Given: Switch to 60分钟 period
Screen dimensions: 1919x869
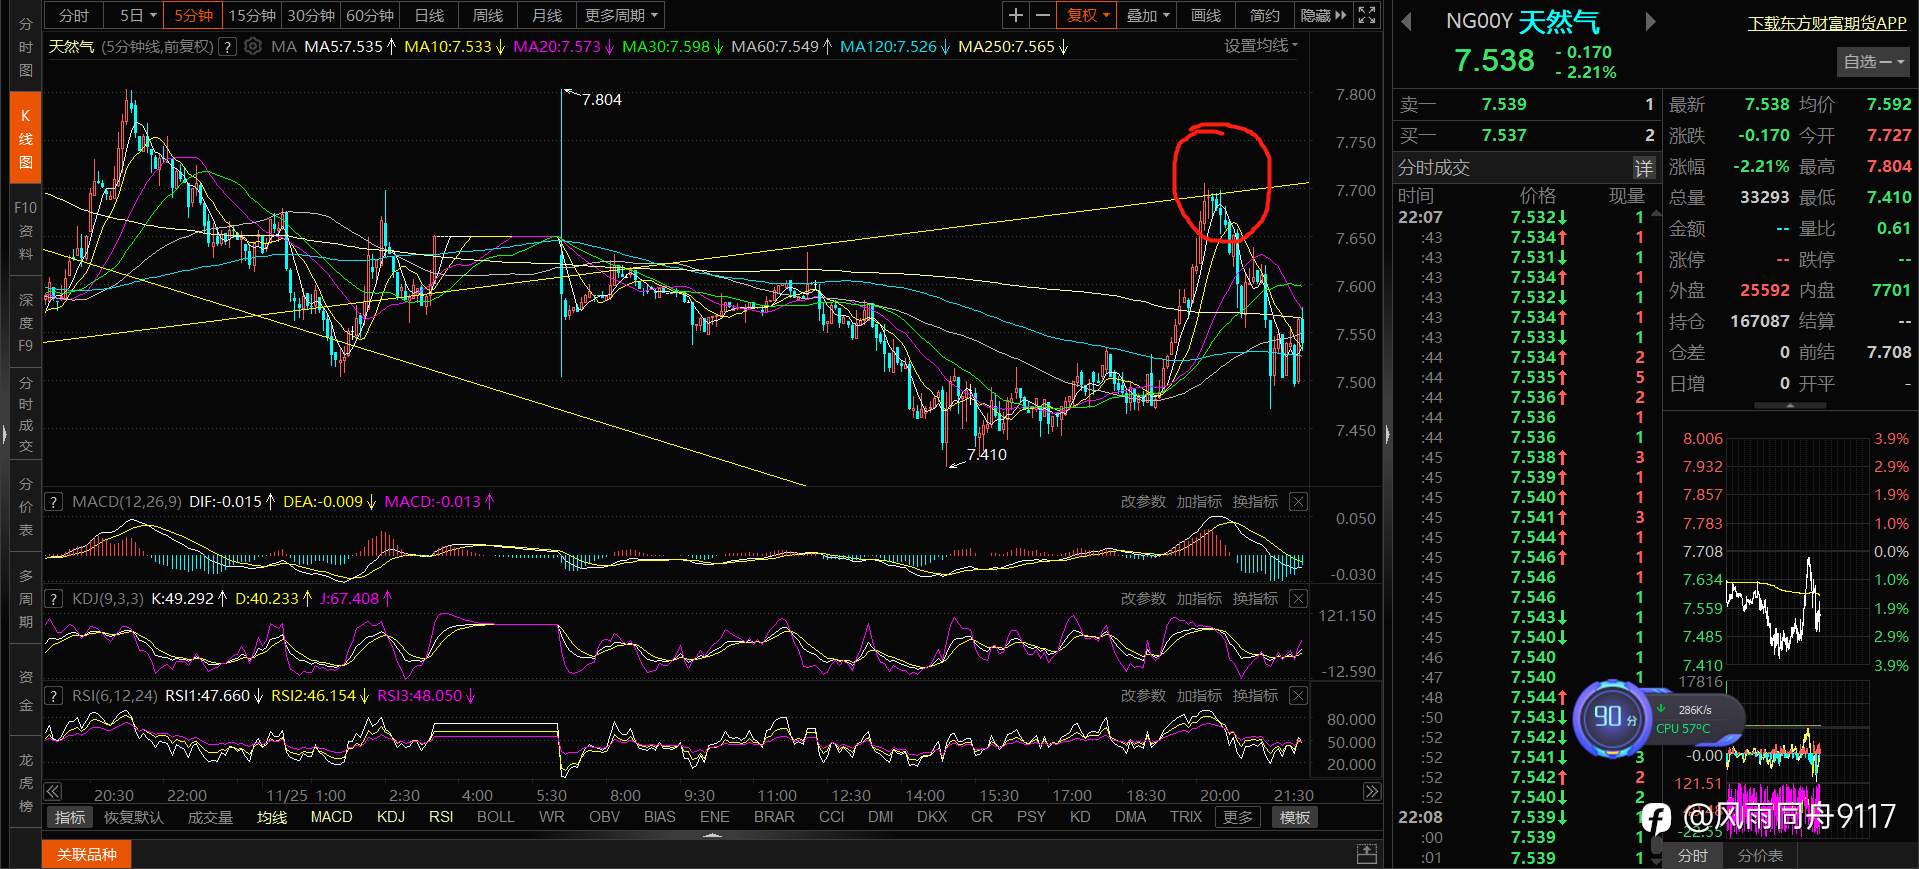Looking at the screenshot, I should 370,15.
